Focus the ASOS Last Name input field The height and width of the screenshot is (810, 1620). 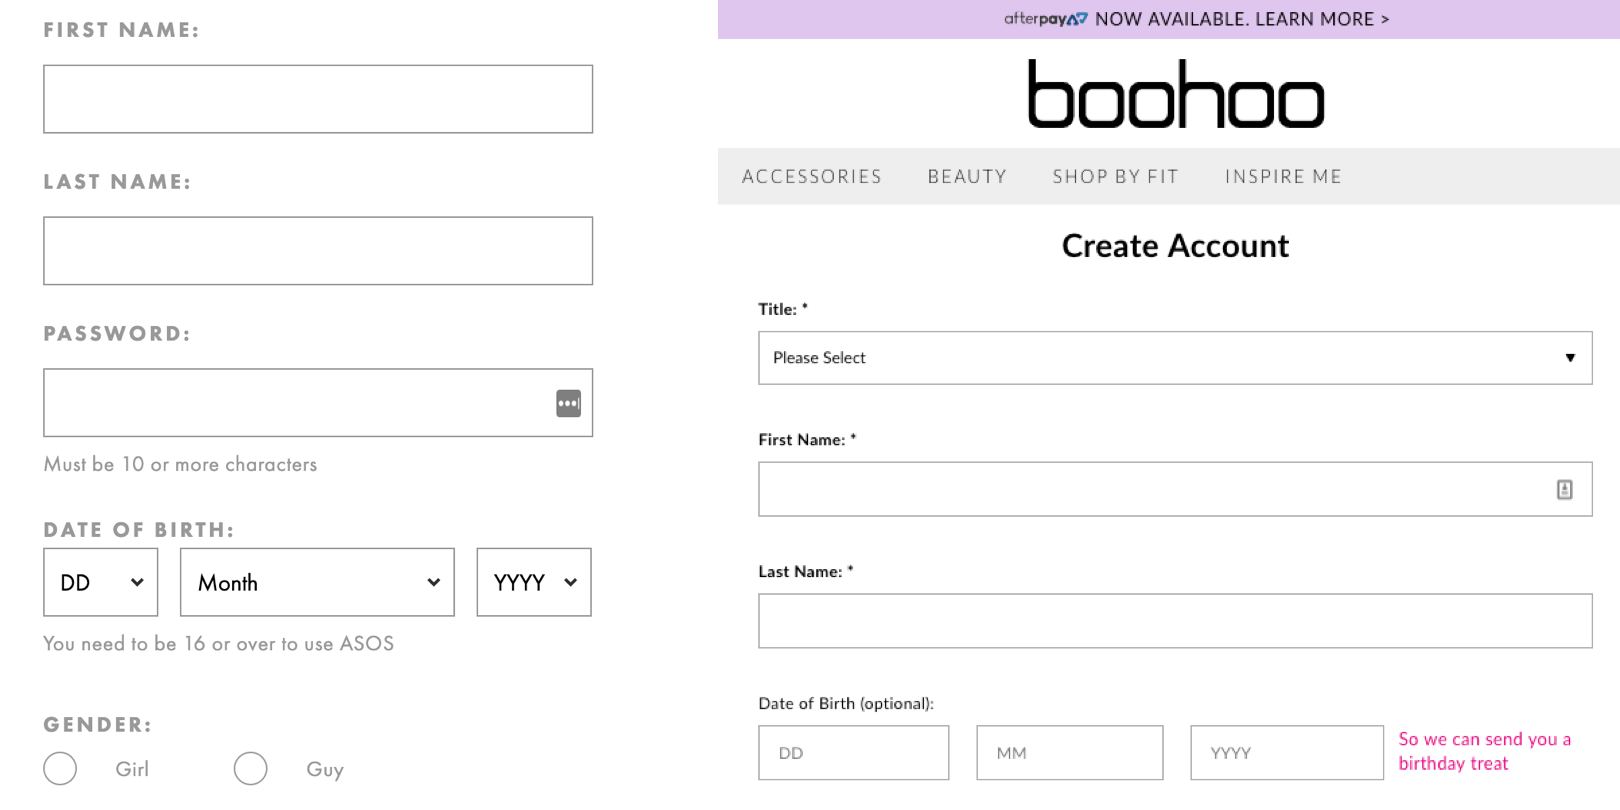318,251
